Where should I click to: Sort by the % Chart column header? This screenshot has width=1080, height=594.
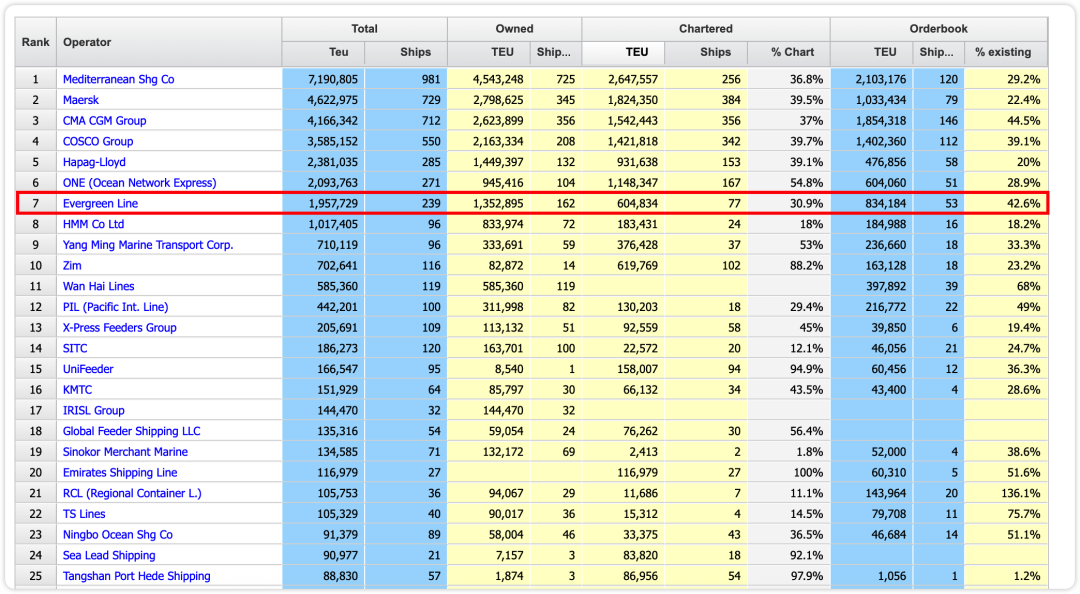(792, 52)
